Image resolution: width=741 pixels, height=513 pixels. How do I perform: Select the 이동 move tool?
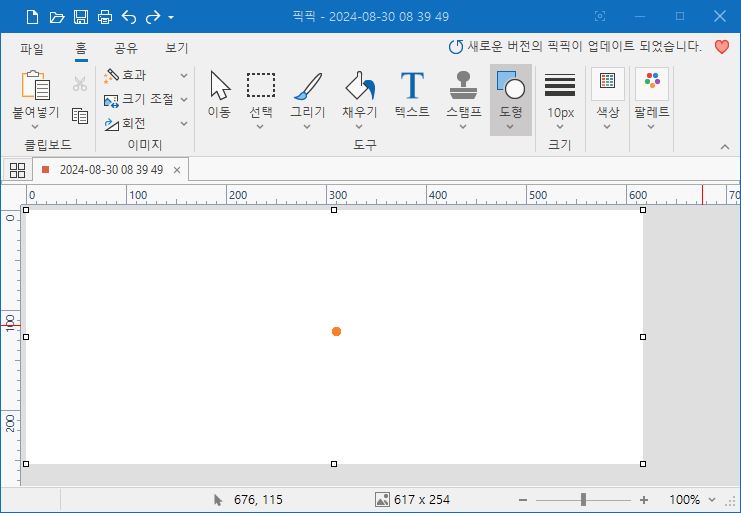[x=219, y=94]
